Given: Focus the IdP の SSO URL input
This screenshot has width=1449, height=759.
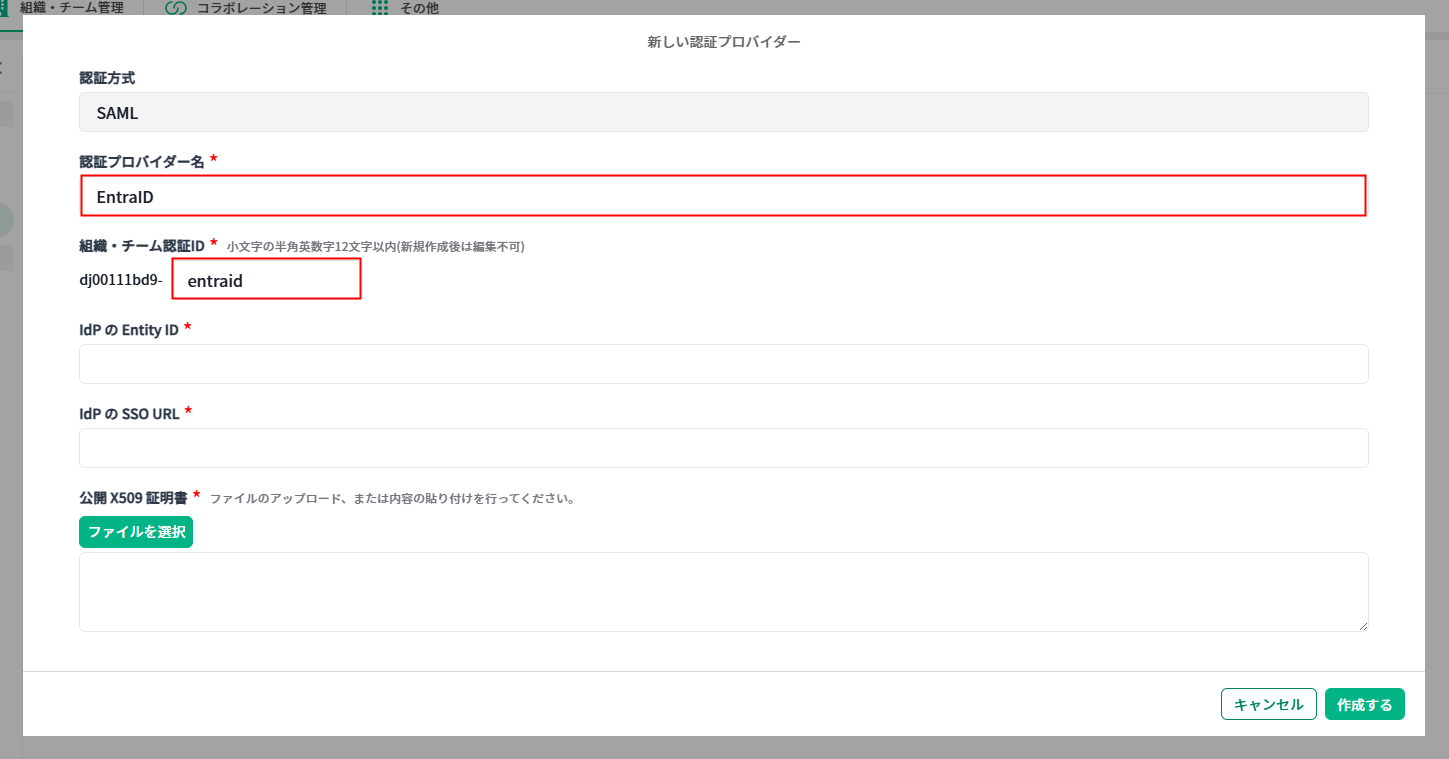Looking at the screenshot, I should tap(723, 448).
